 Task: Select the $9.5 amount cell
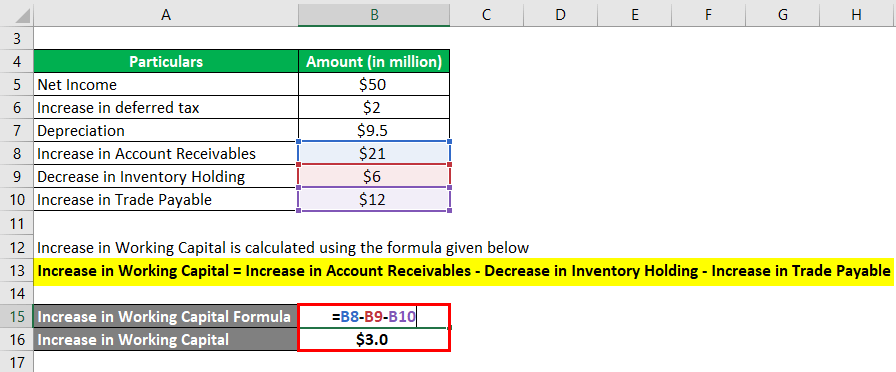pyautogui.click(x=374, y=130)
